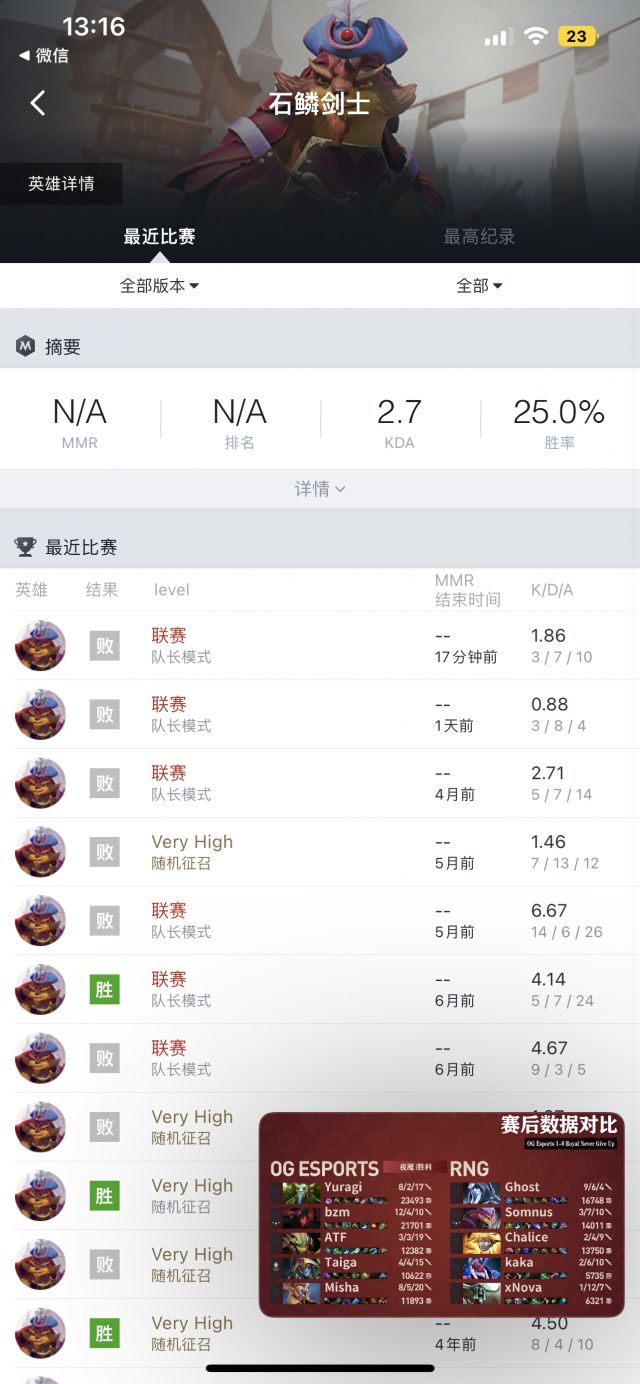Switch to the 最高纪录 records tab
640x1384 pixels.
pyautogui.click(x=479, y=237)
